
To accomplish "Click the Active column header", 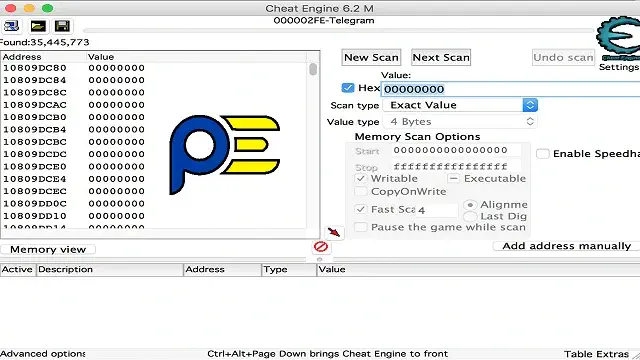I will tap(18, 269).
